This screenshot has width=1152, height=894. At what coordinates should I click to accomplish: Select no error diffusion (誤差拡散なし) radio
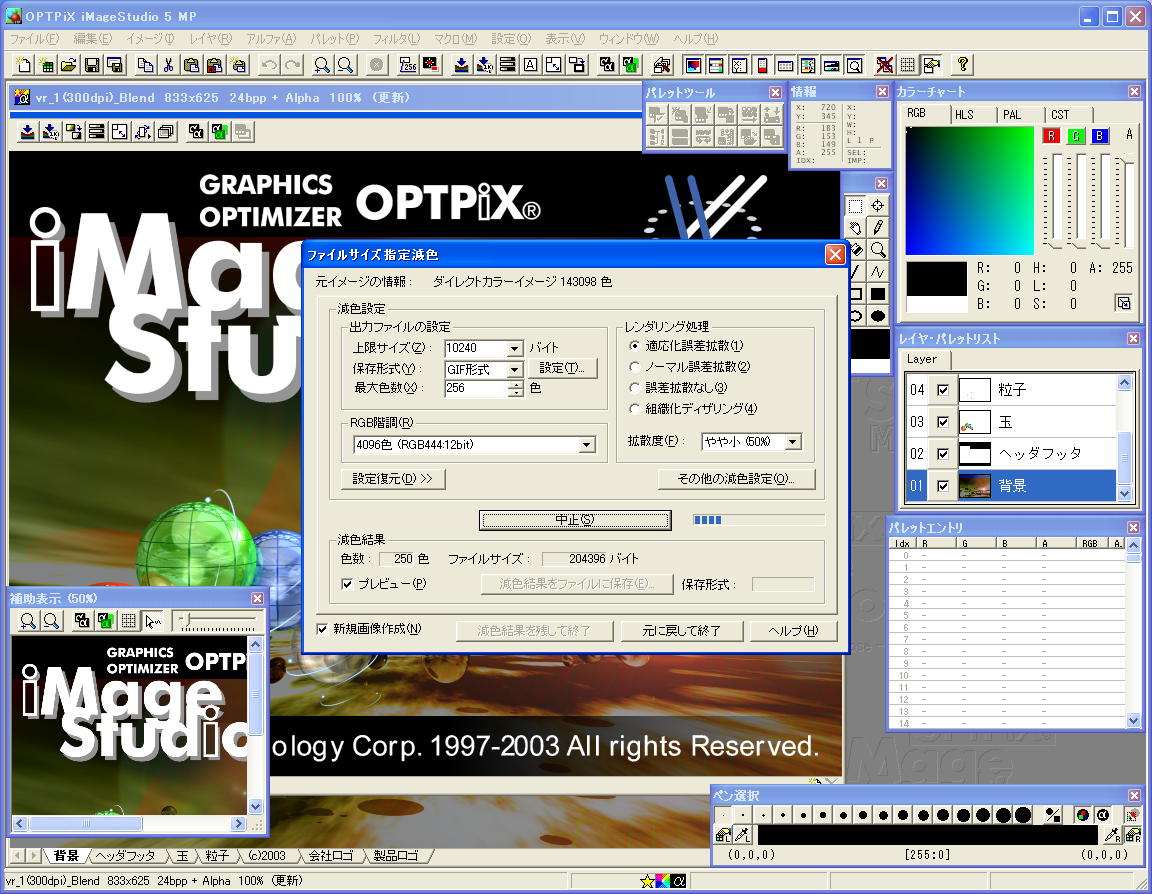(x=635, y=387)
